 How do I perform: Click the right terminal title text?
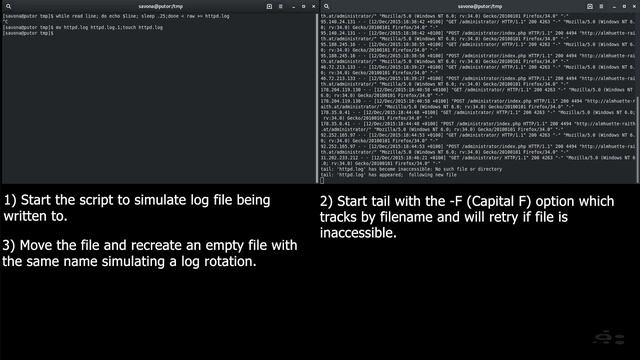tap(480, 7)
